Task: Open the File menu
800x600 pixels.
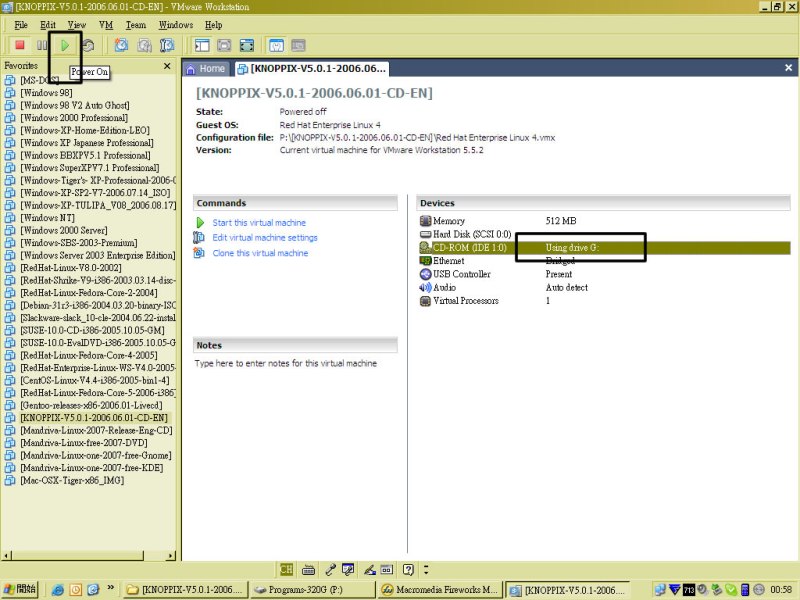Action: (x=21, y=25)
